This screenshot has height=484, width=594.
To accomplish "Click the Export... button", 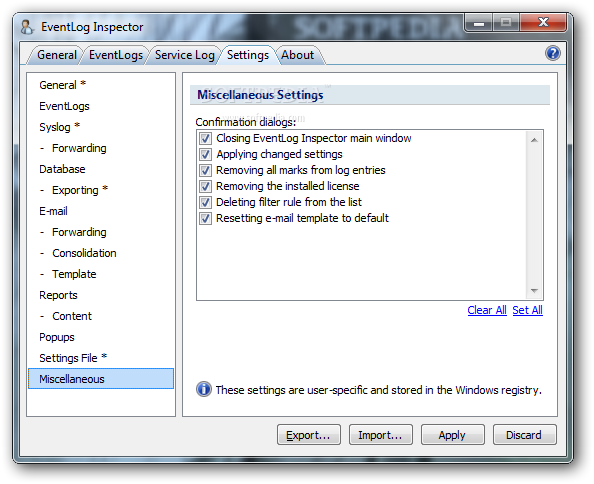I will (x=309, y=435).
